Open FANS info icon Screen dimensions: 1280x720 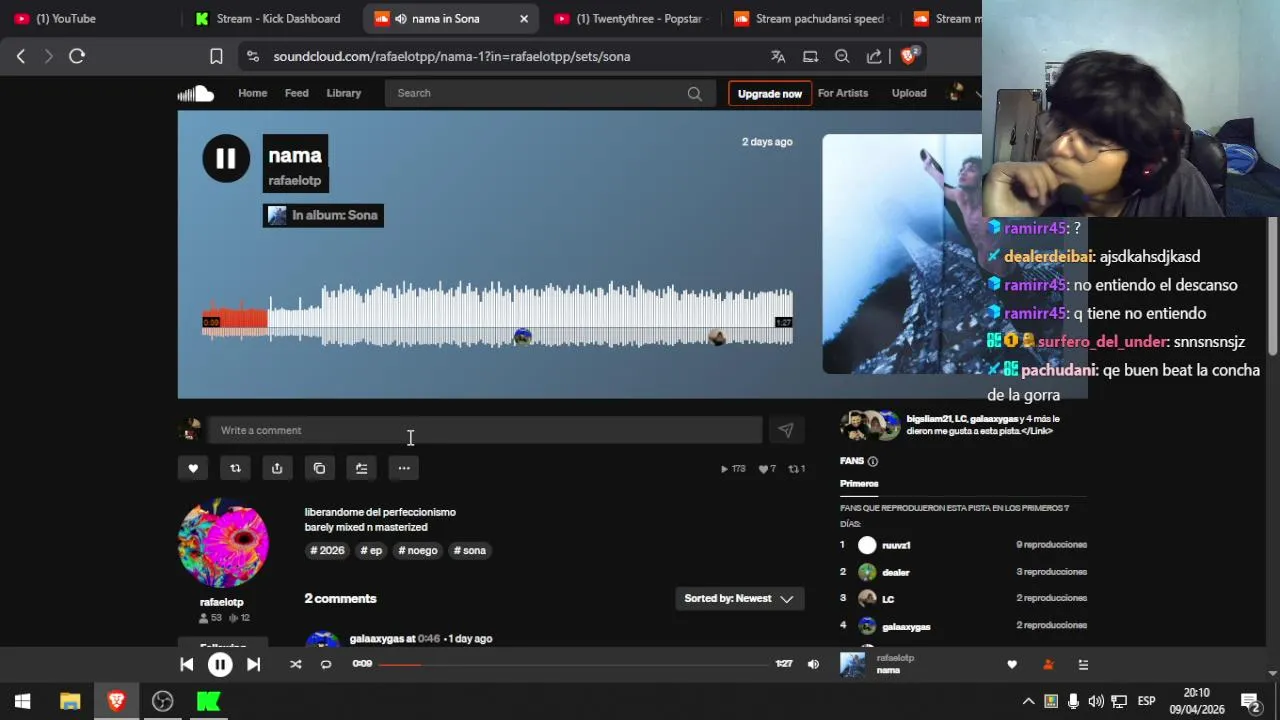click(x=872, y=461)
